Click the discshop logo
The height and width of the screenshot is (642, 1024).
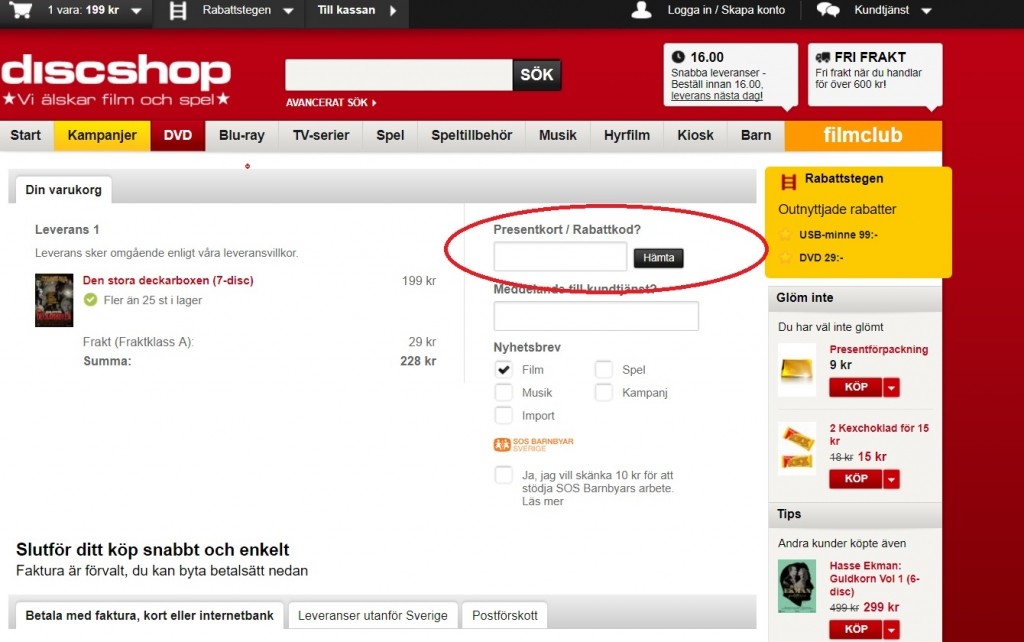click(116, 80)
